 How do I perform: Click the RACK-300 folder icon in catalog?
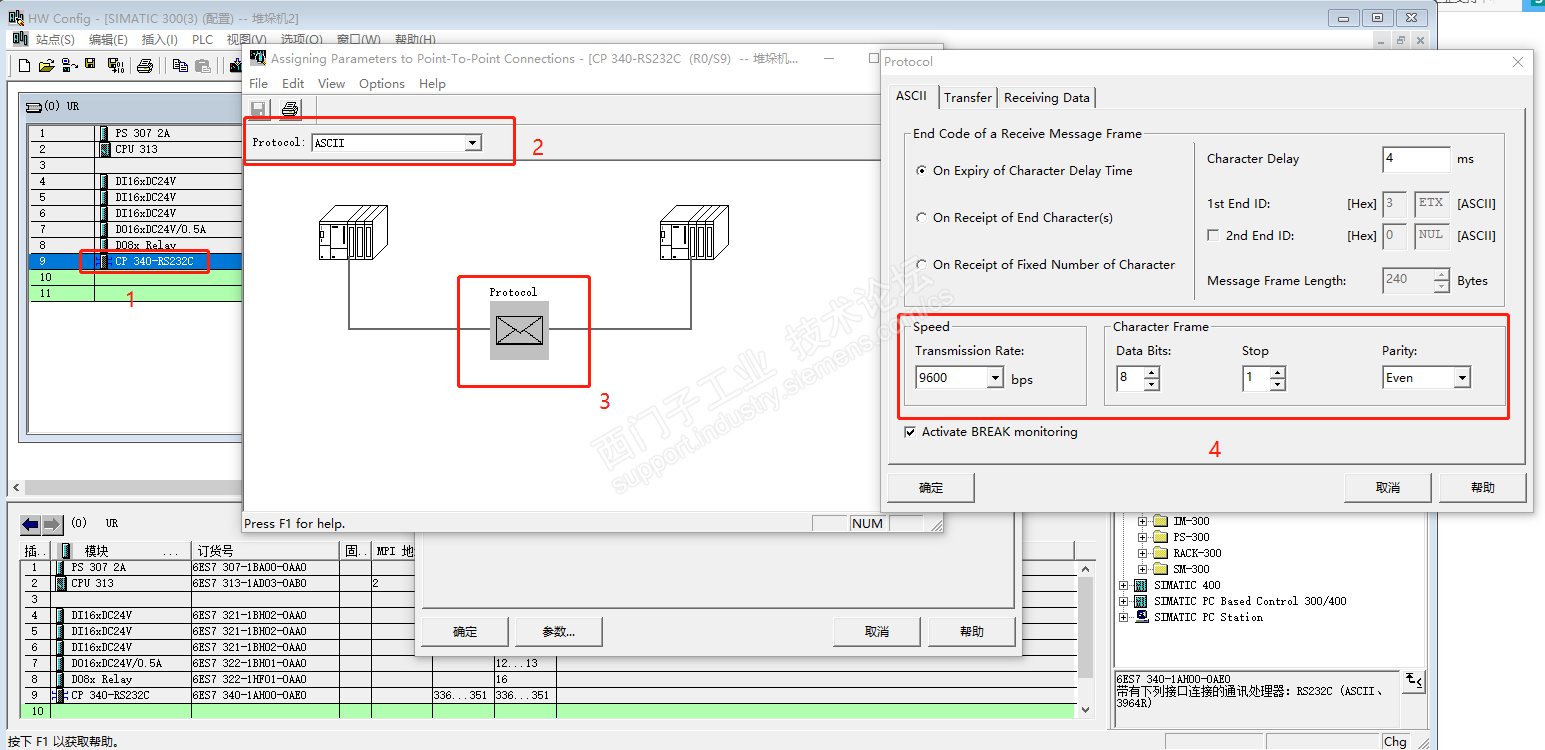tap(1160, 553)
